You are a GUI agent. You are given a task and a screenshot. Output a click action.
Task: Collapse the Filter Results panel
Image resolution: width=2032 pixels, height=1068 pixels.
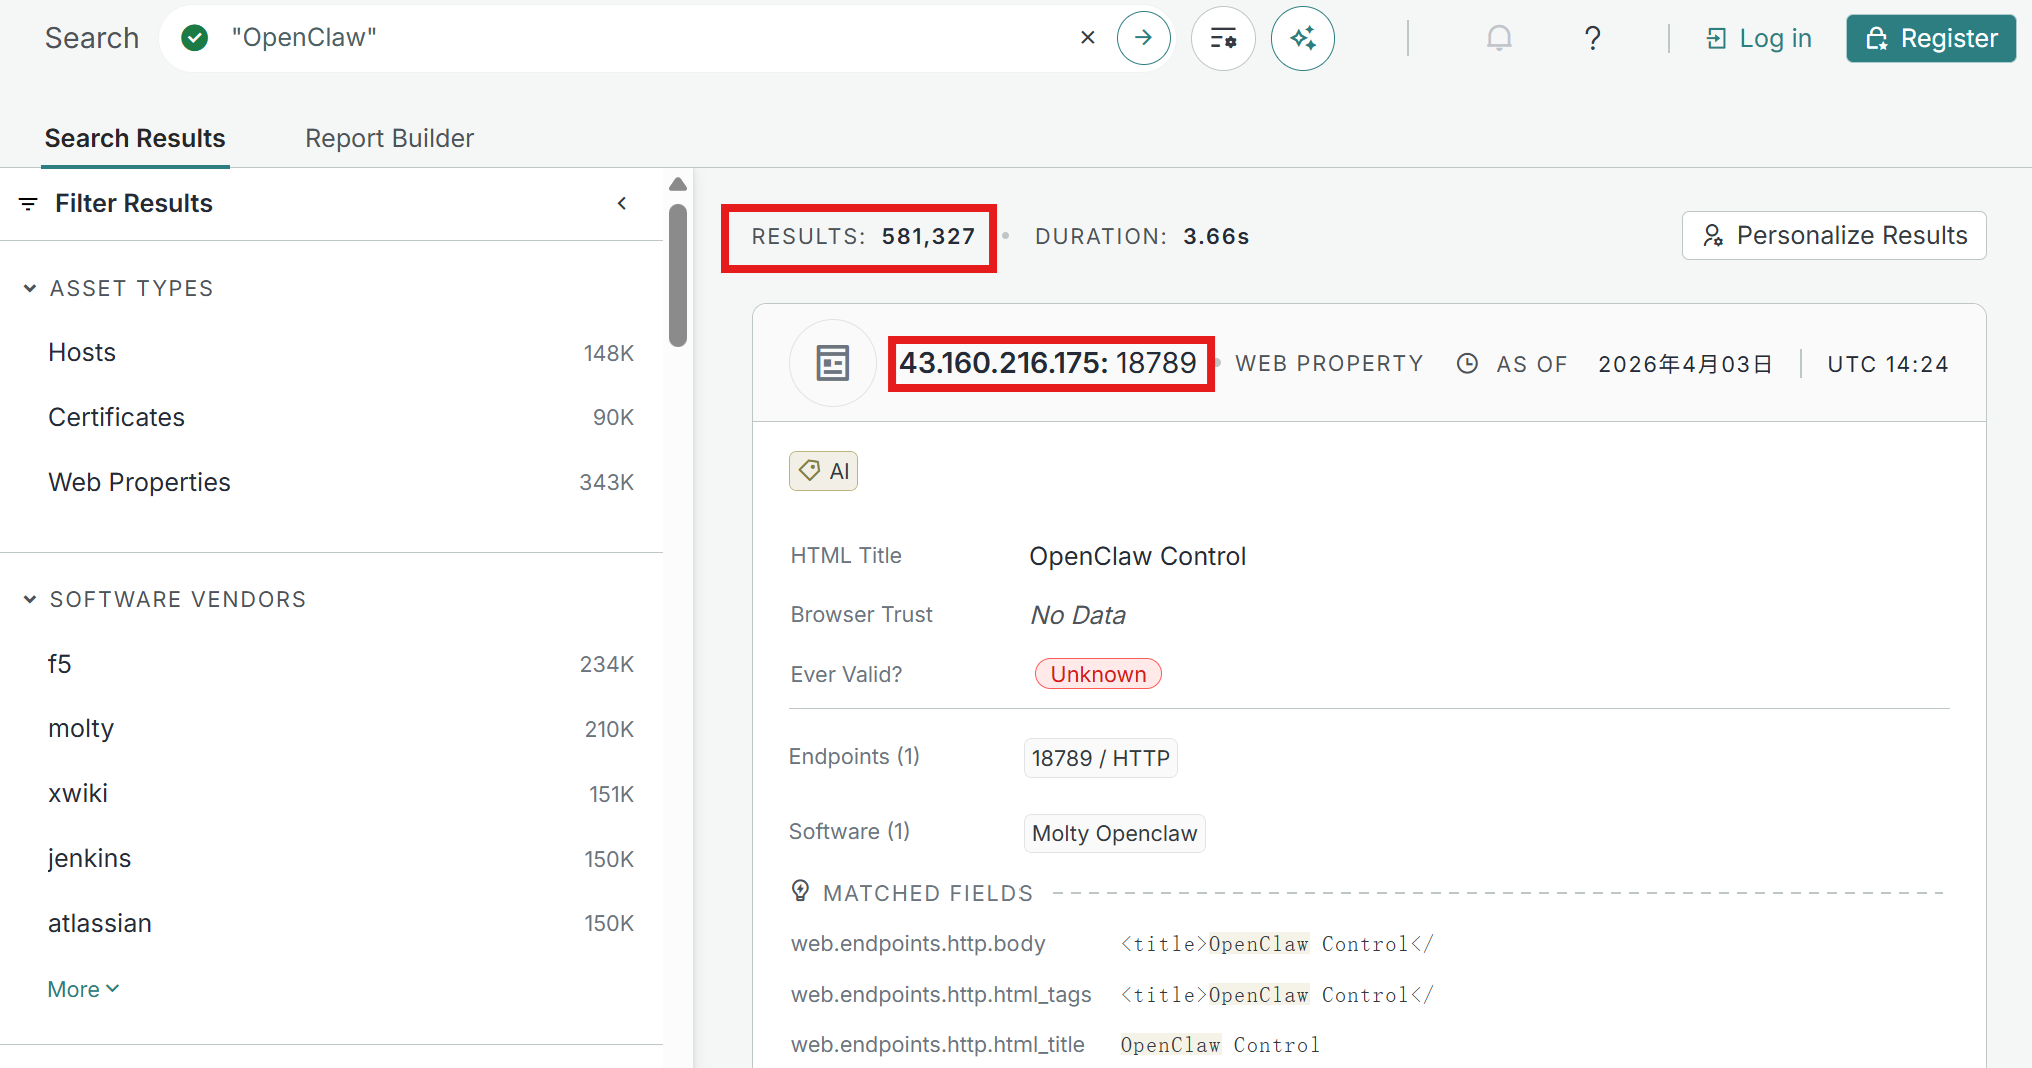[622, 203]
